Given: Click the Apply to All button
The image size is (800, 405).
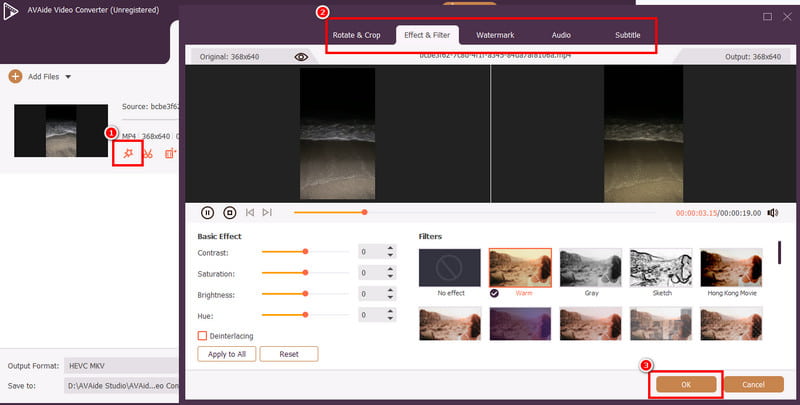Looking at the screenshot, I should [228, 354].
